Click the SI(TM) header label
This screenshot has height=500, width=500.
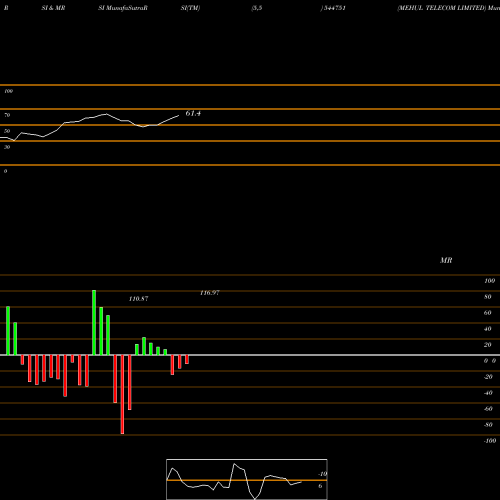190,8
